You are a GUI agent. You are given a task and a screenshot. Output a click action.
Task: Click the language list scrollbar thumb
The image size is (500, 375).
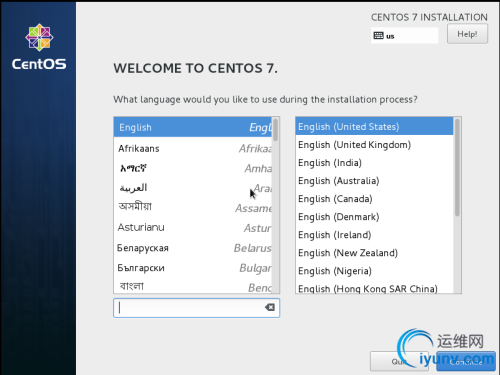276,129
